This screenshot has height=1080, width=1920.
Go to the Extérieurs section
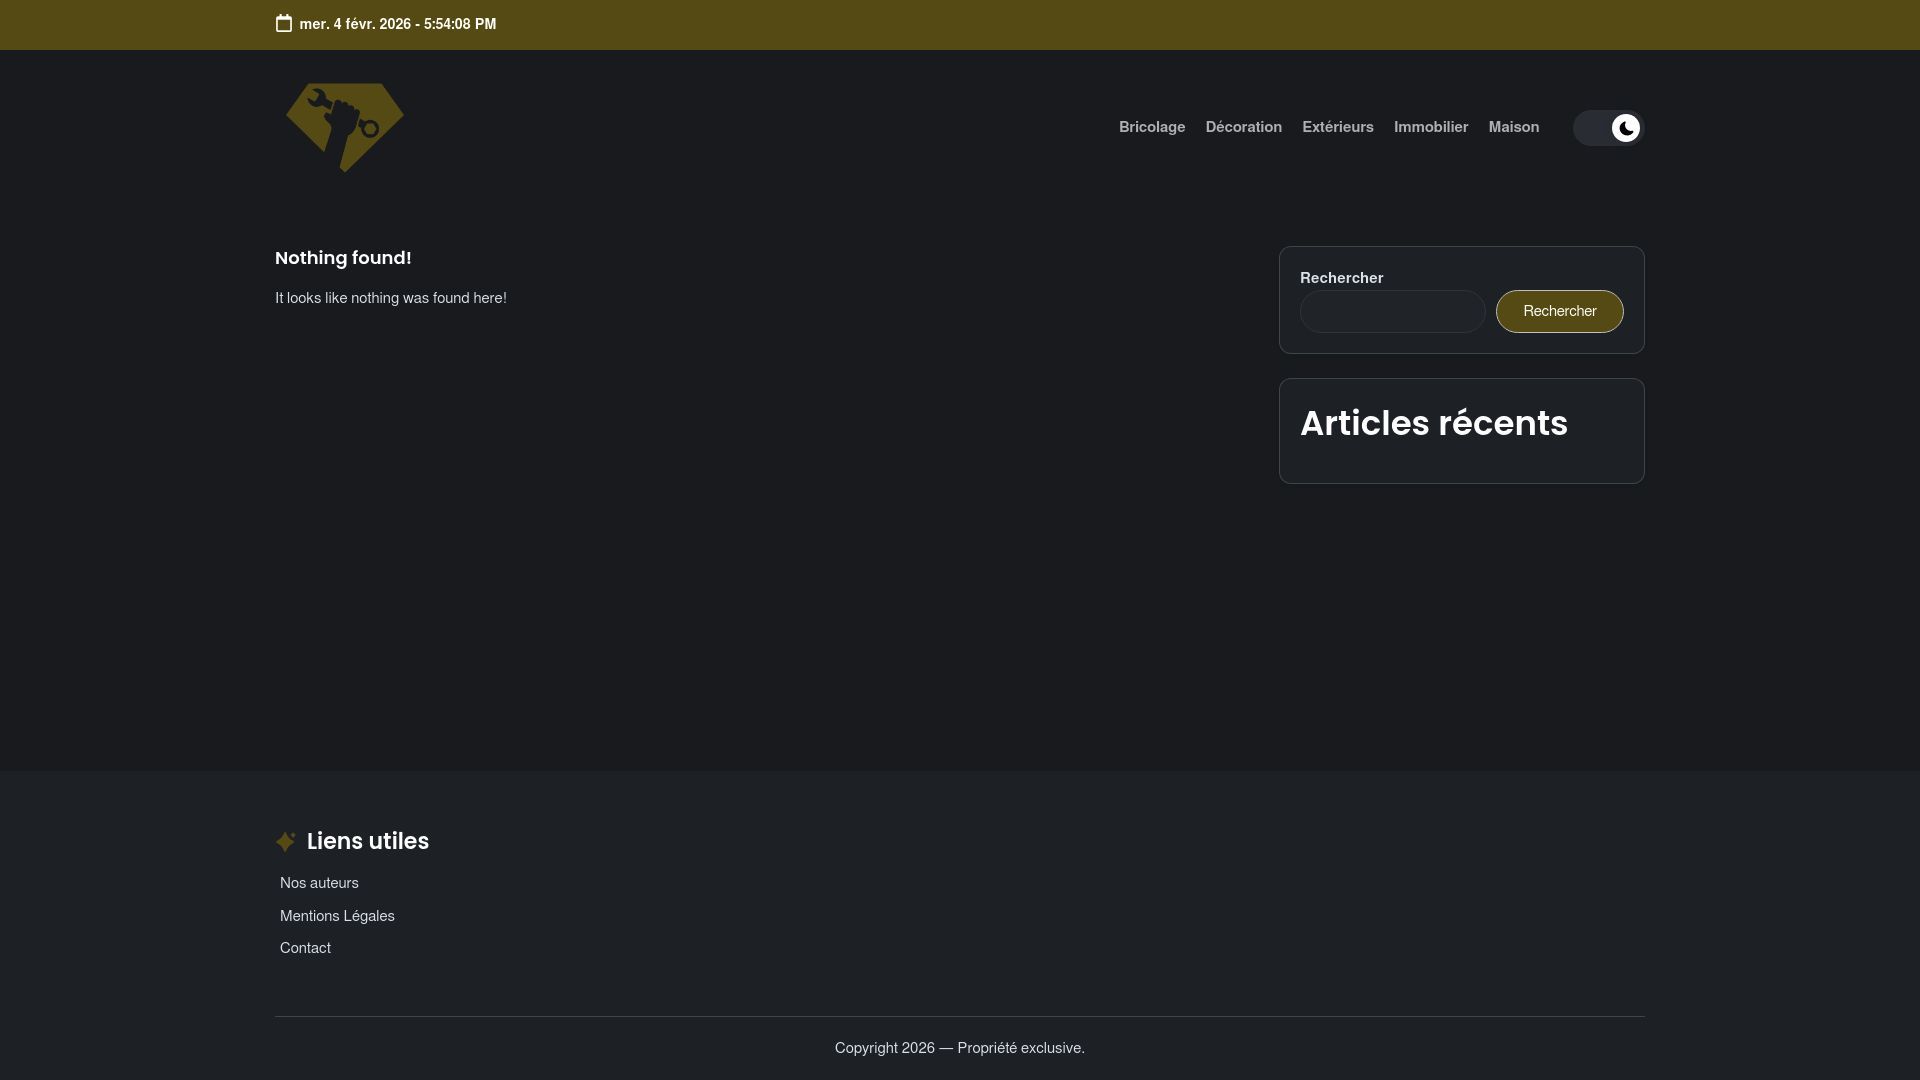click(x=1338, y=127)
